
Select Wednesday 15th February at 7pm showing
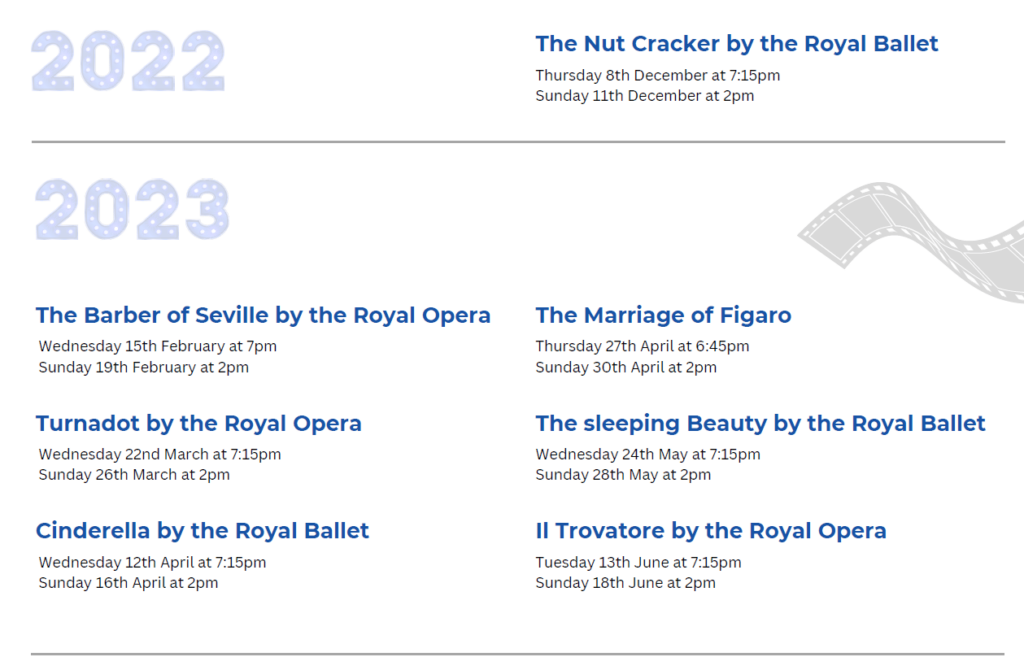click(158, 346)
